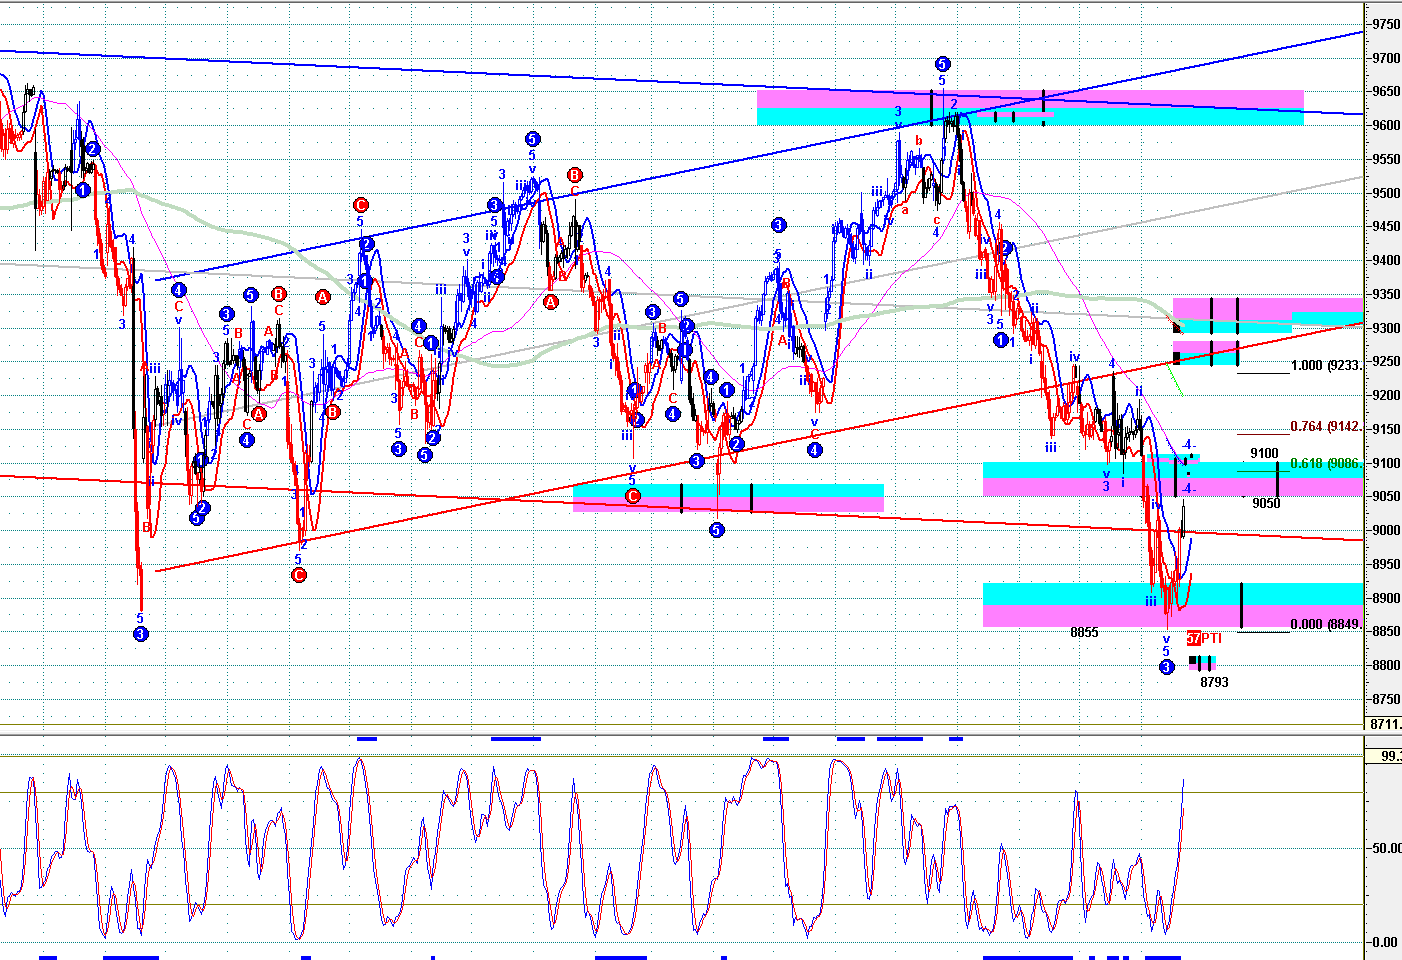Click the blue circled 5 marker at the chart's highest peak
This screenshot has height=960, width=1402.
pos(942,64)
